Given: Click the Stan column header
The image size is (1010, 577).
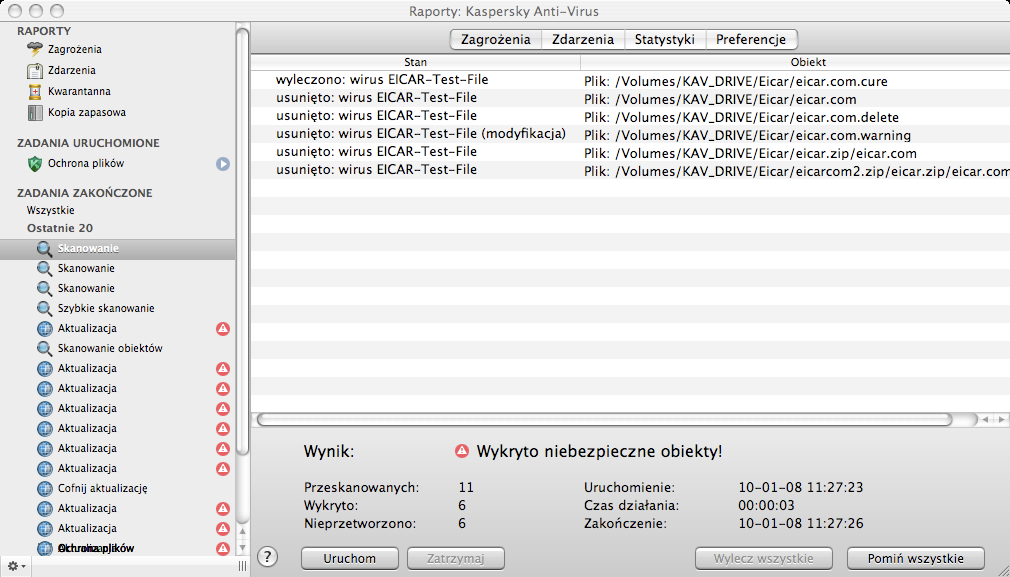Looking at the screenshot, I should click(x=415, y=62).
